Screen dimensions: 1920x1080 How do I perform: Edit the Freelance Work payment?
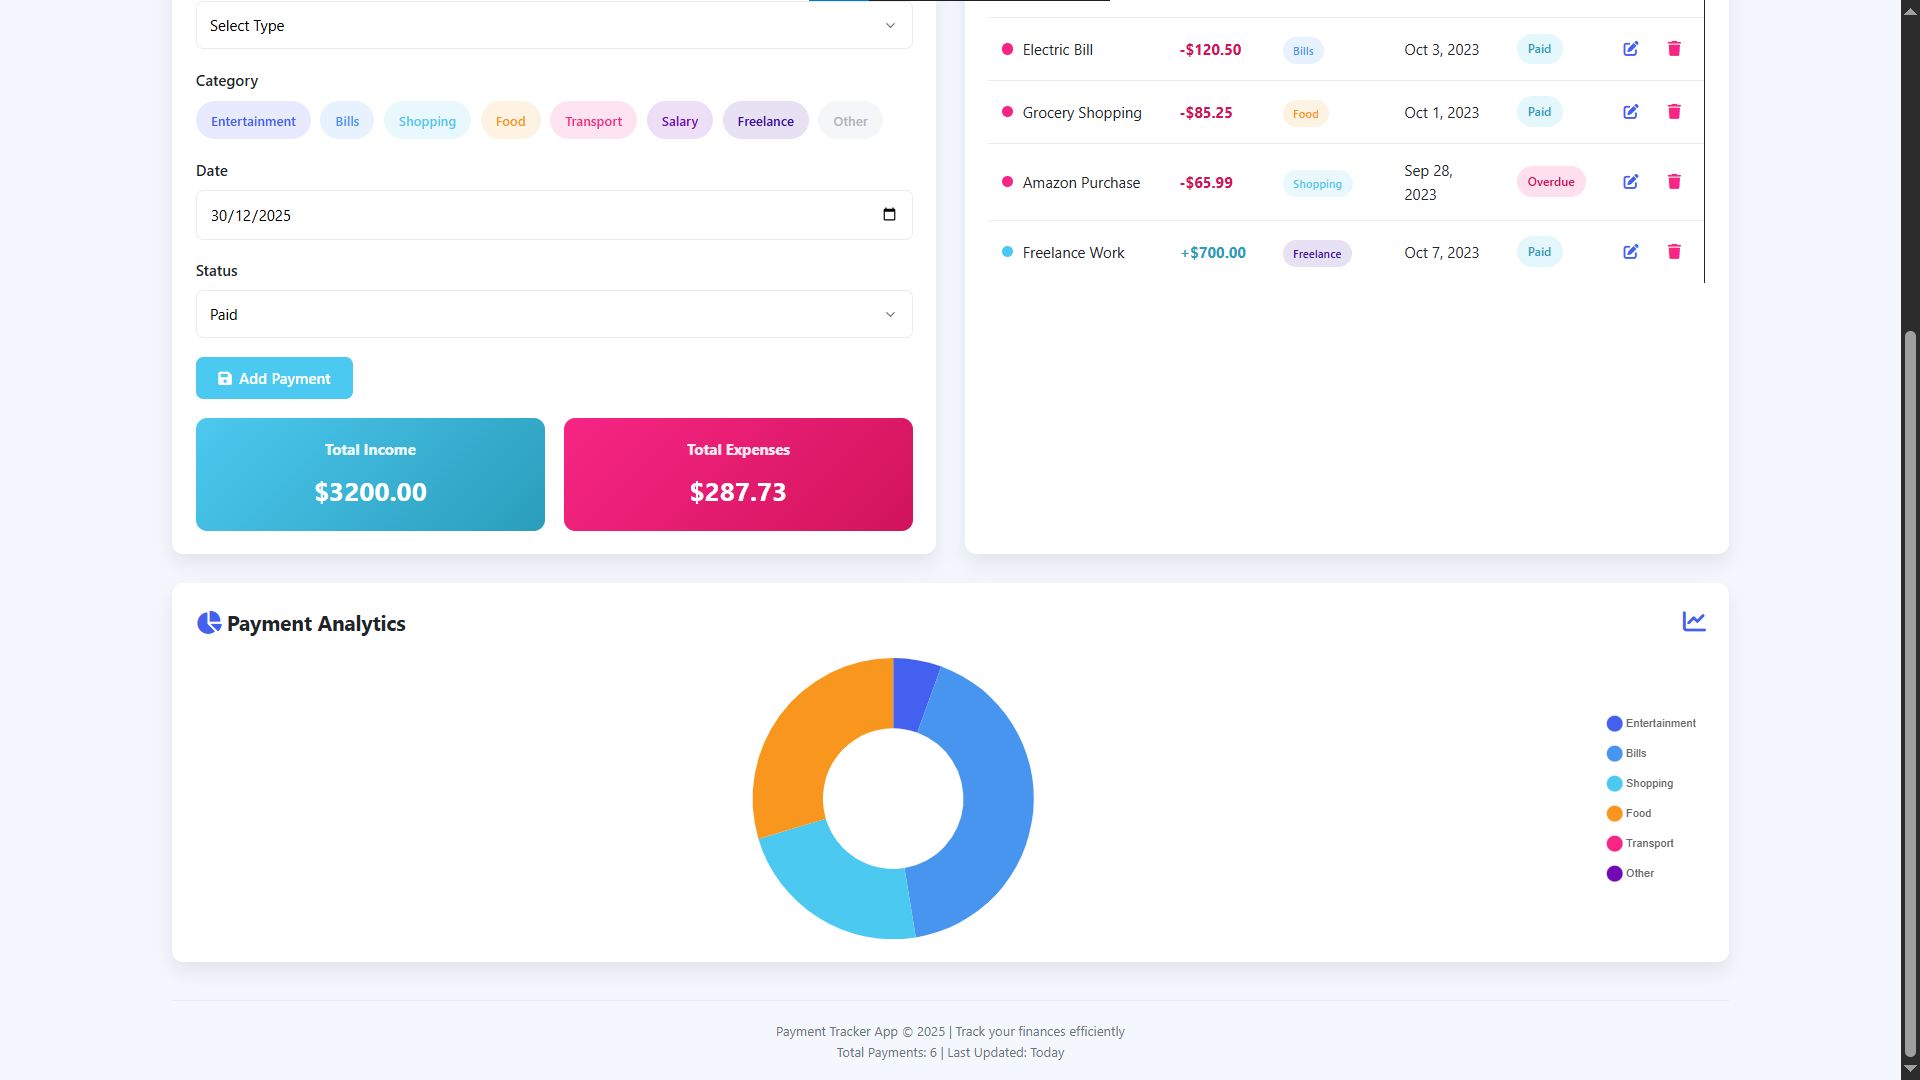pos(1630,252)
